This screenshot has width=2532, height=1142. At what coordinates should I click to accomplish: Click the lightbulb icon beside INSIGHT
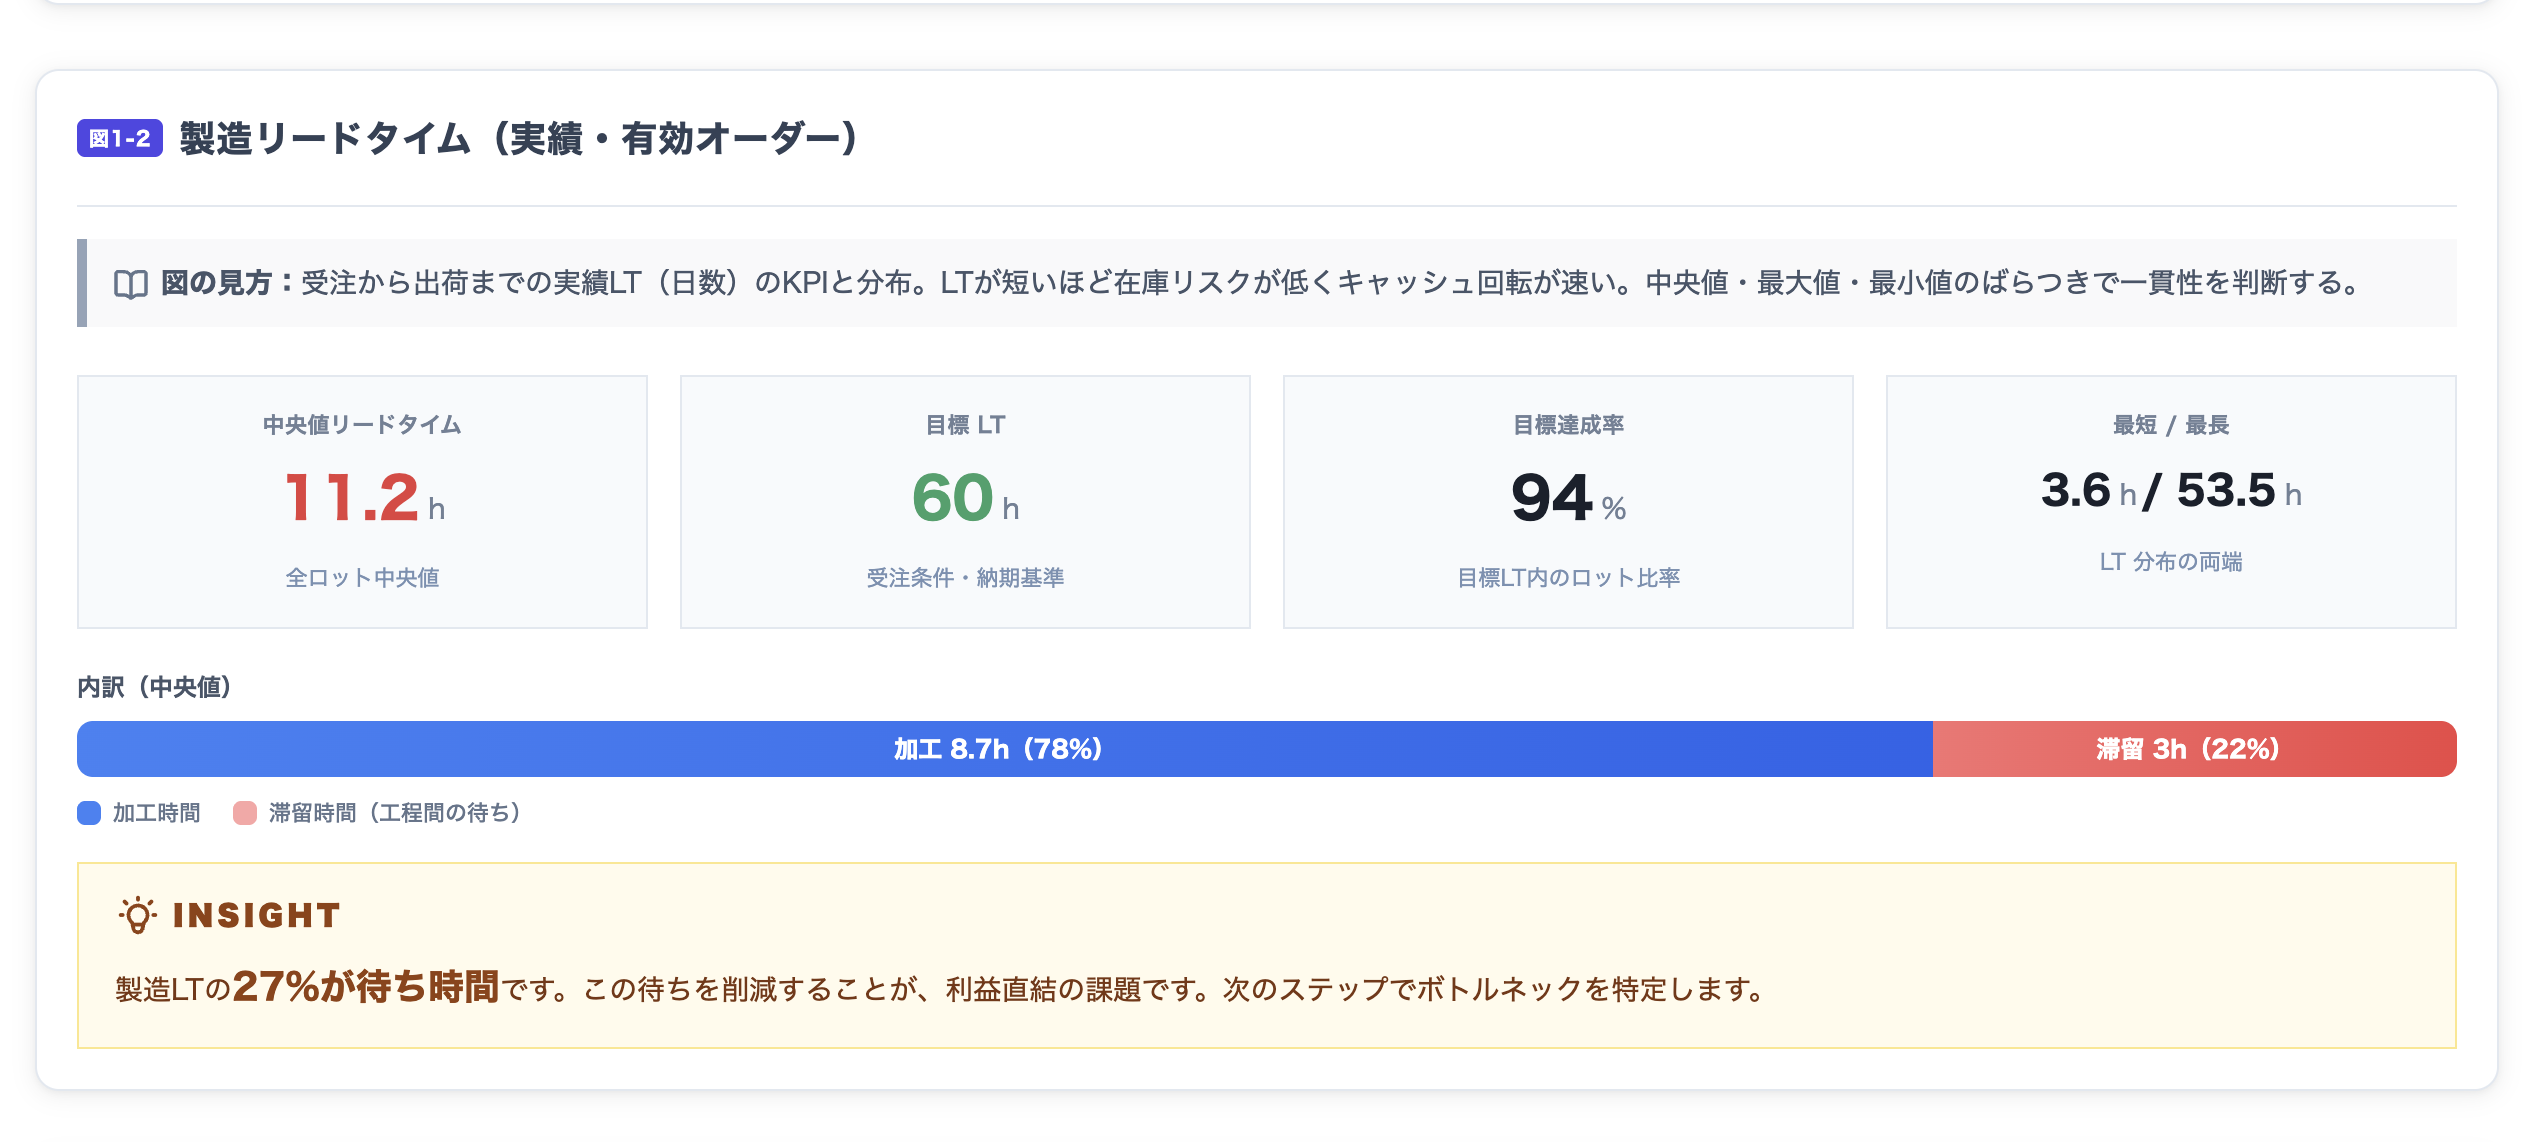137,915
